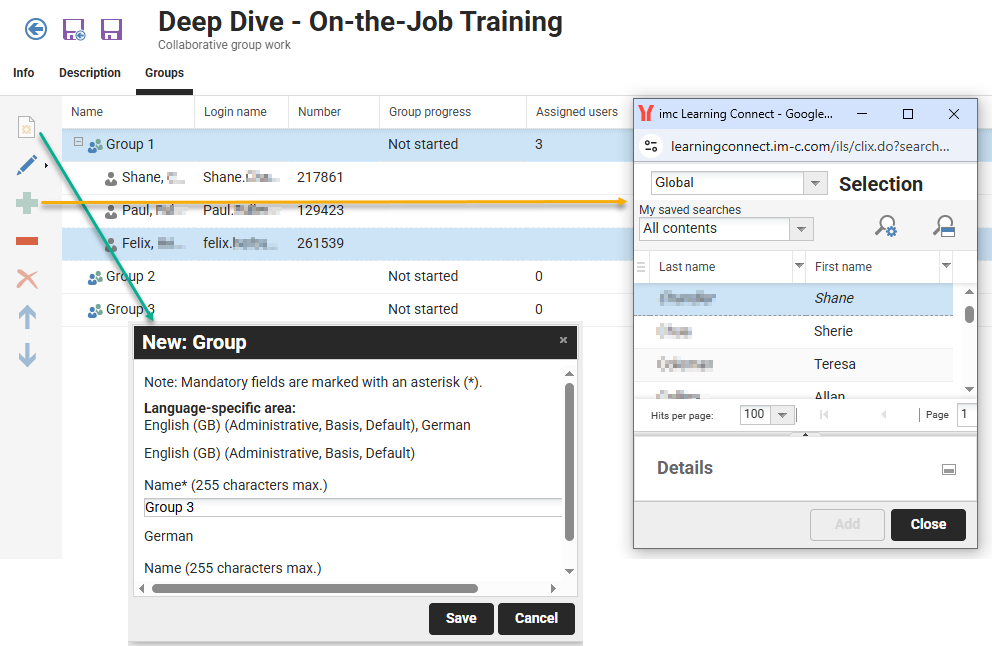Click the floppy disk save icon in the header
Screen dimensions: 992x646
(x=111, y=29)
